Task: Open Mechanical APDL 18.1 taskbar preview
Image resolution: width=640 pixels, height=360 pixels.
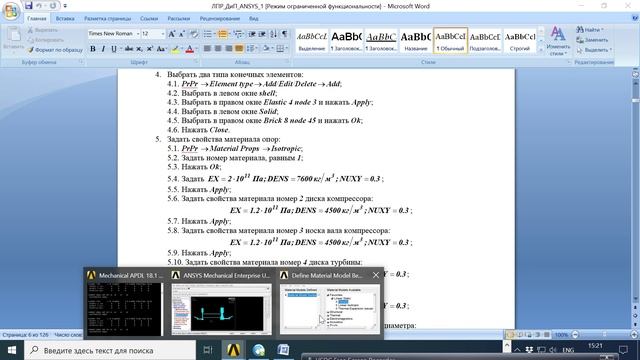Action: point(125,303)
